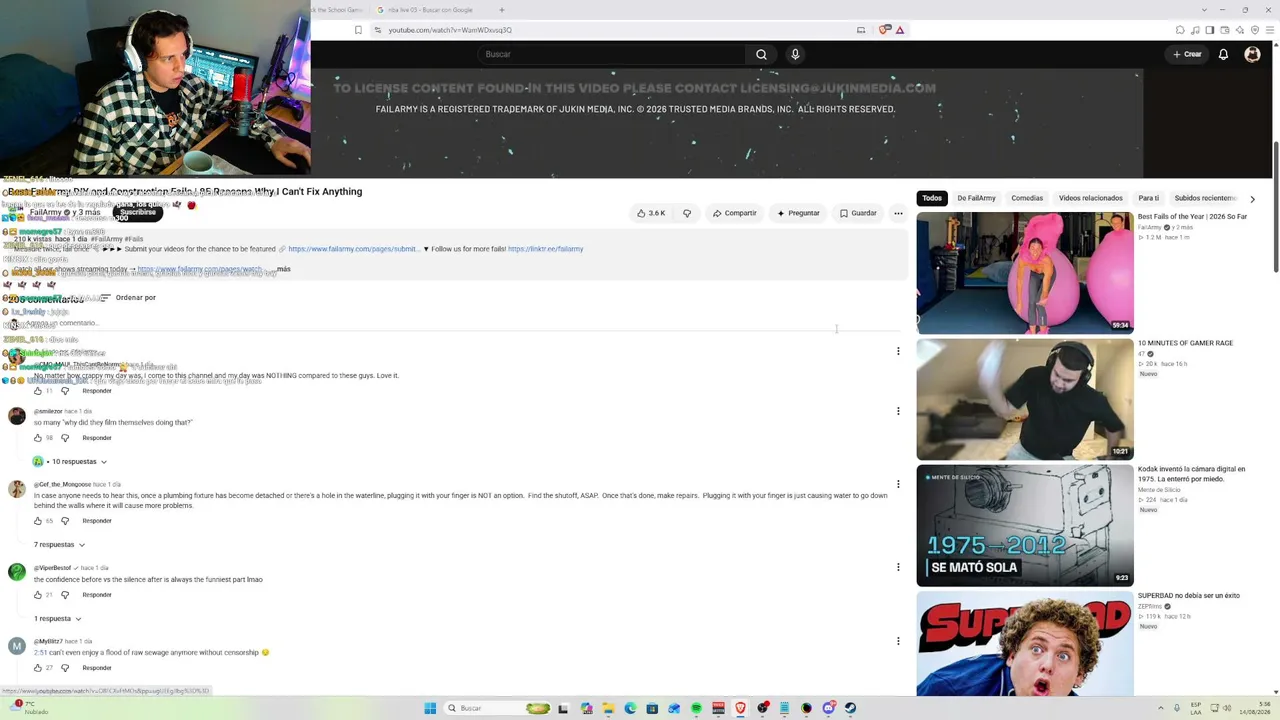Select the Para ti filter chip
This screenshot has height=720, width=1280.
click(1148, 198)
